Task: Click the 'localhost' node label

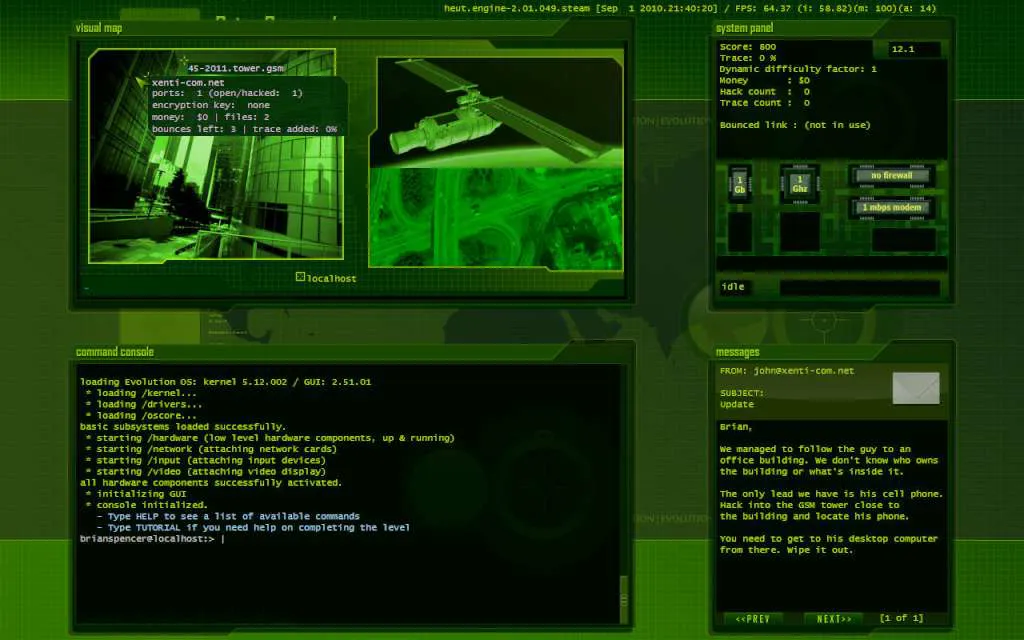Action: click(x=332, y=279)
